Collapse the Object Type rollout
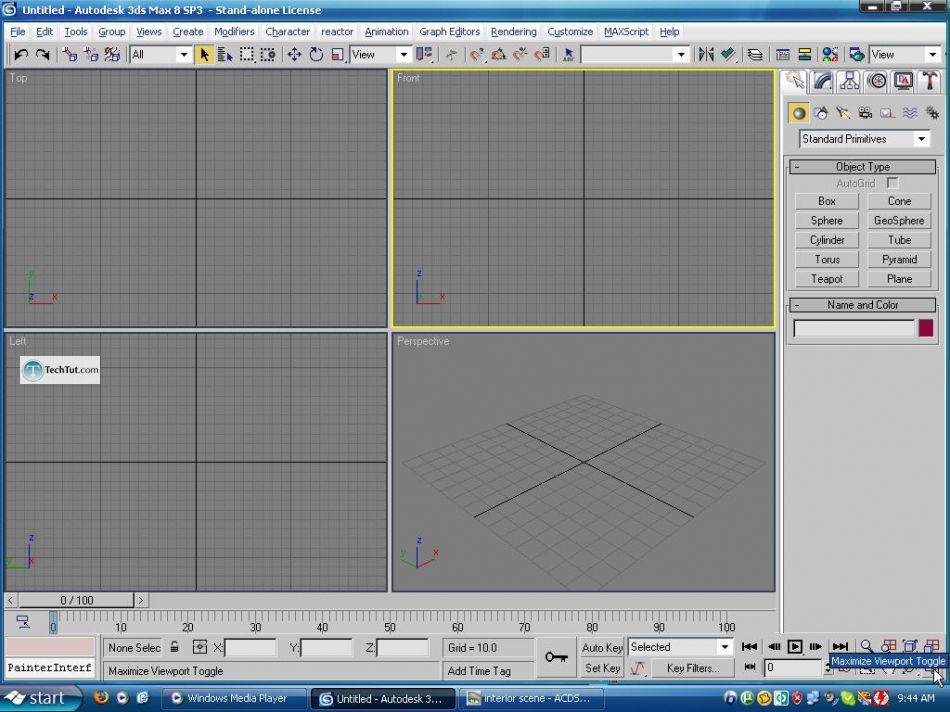950x712 pixels. [863, 167]
